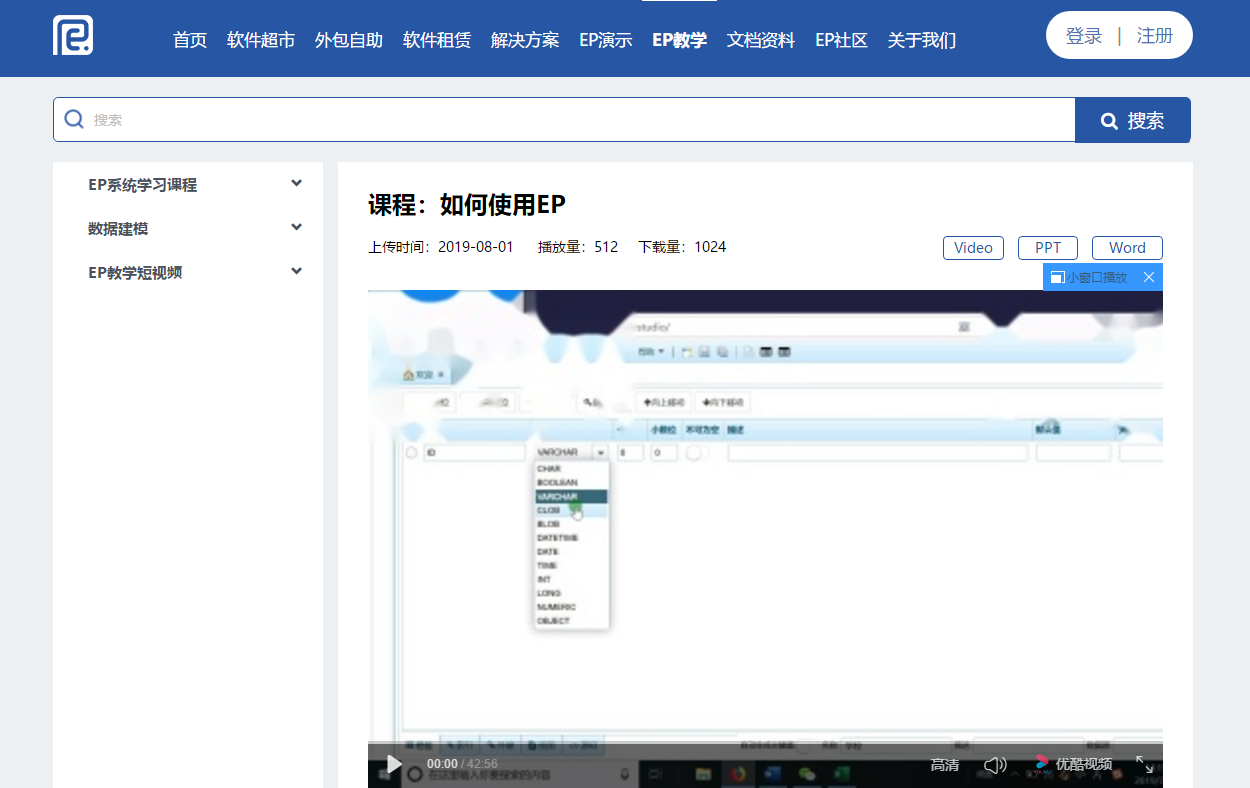The image size is (1250, 788).
Task: Click the magnifier icon in search box
Action: tap(74, 120)
